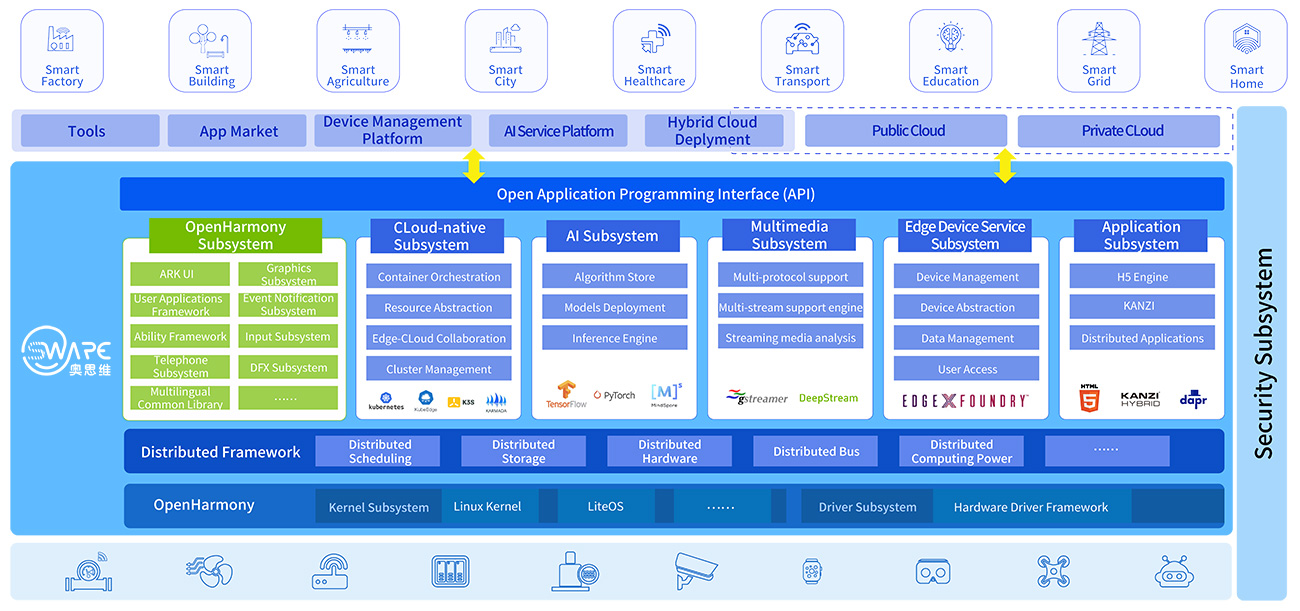Select the security camera device icon

[696, 571]
